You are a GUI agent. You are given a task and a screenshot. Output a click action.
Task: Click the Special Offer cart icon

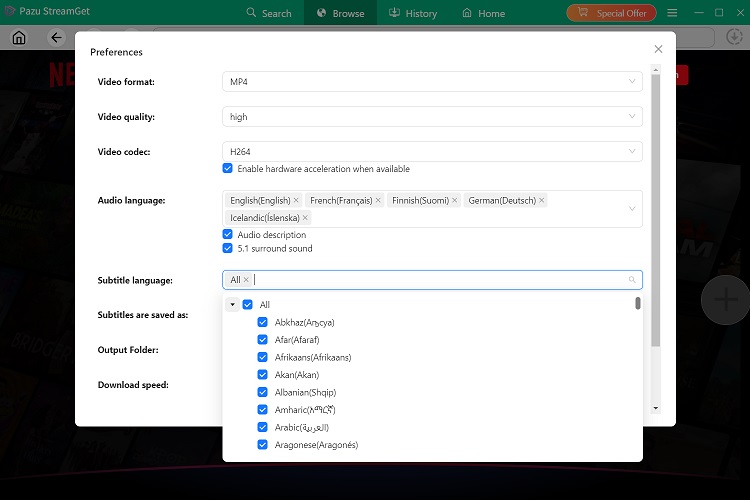[583, 12]
